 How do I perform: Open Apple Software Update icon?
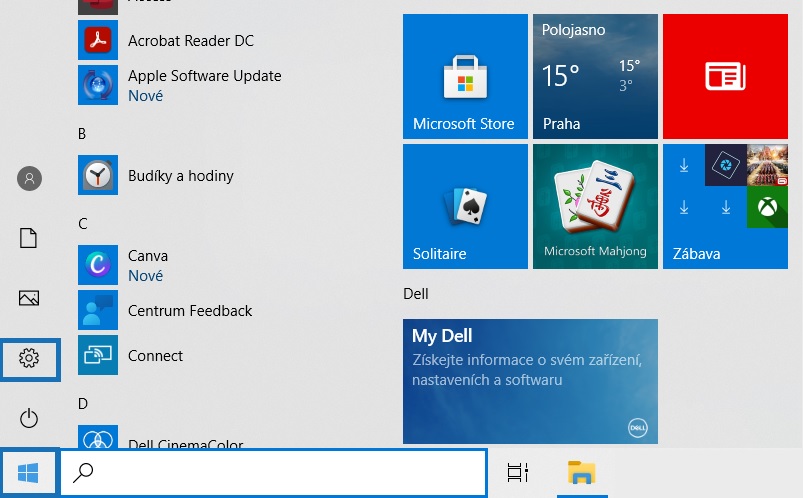tap(98, 85)
